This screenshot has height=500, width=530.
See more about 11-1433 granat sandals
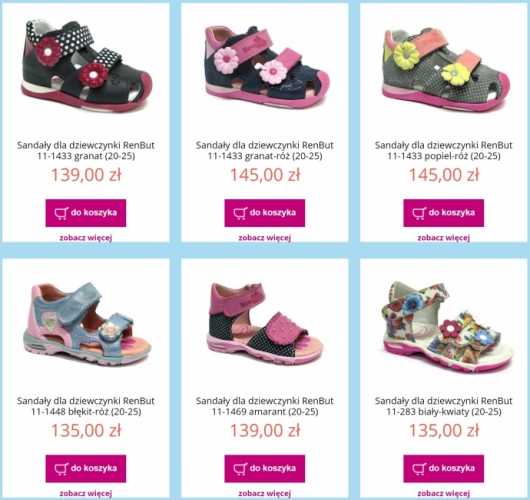(x=86, y=238)
